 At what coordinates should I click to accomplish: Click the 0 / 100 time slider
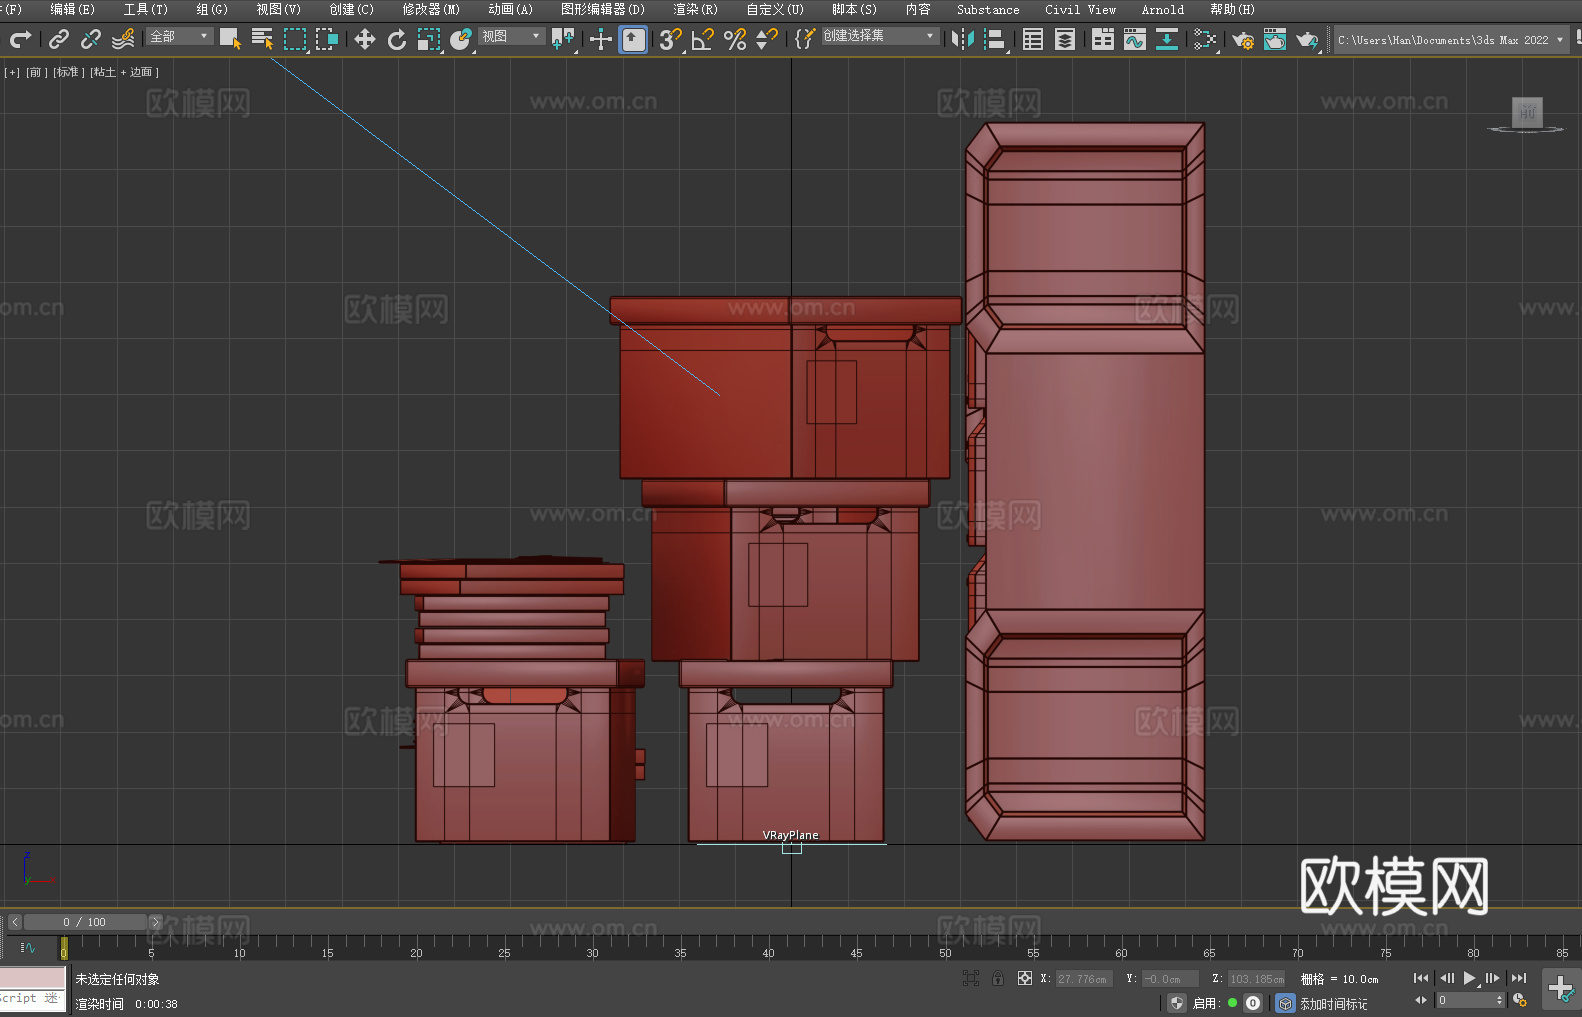coord(85,922)
